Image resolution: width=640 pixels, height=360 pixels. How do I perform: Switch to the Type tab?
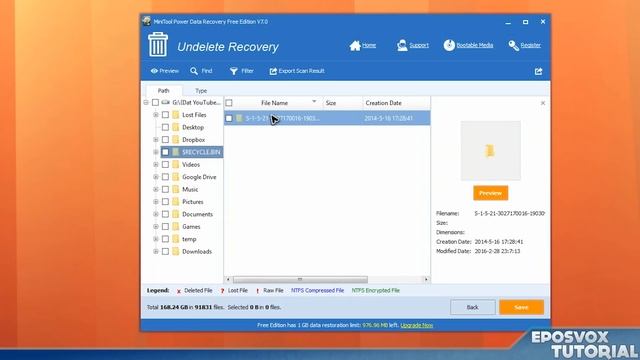pos(201,91)
